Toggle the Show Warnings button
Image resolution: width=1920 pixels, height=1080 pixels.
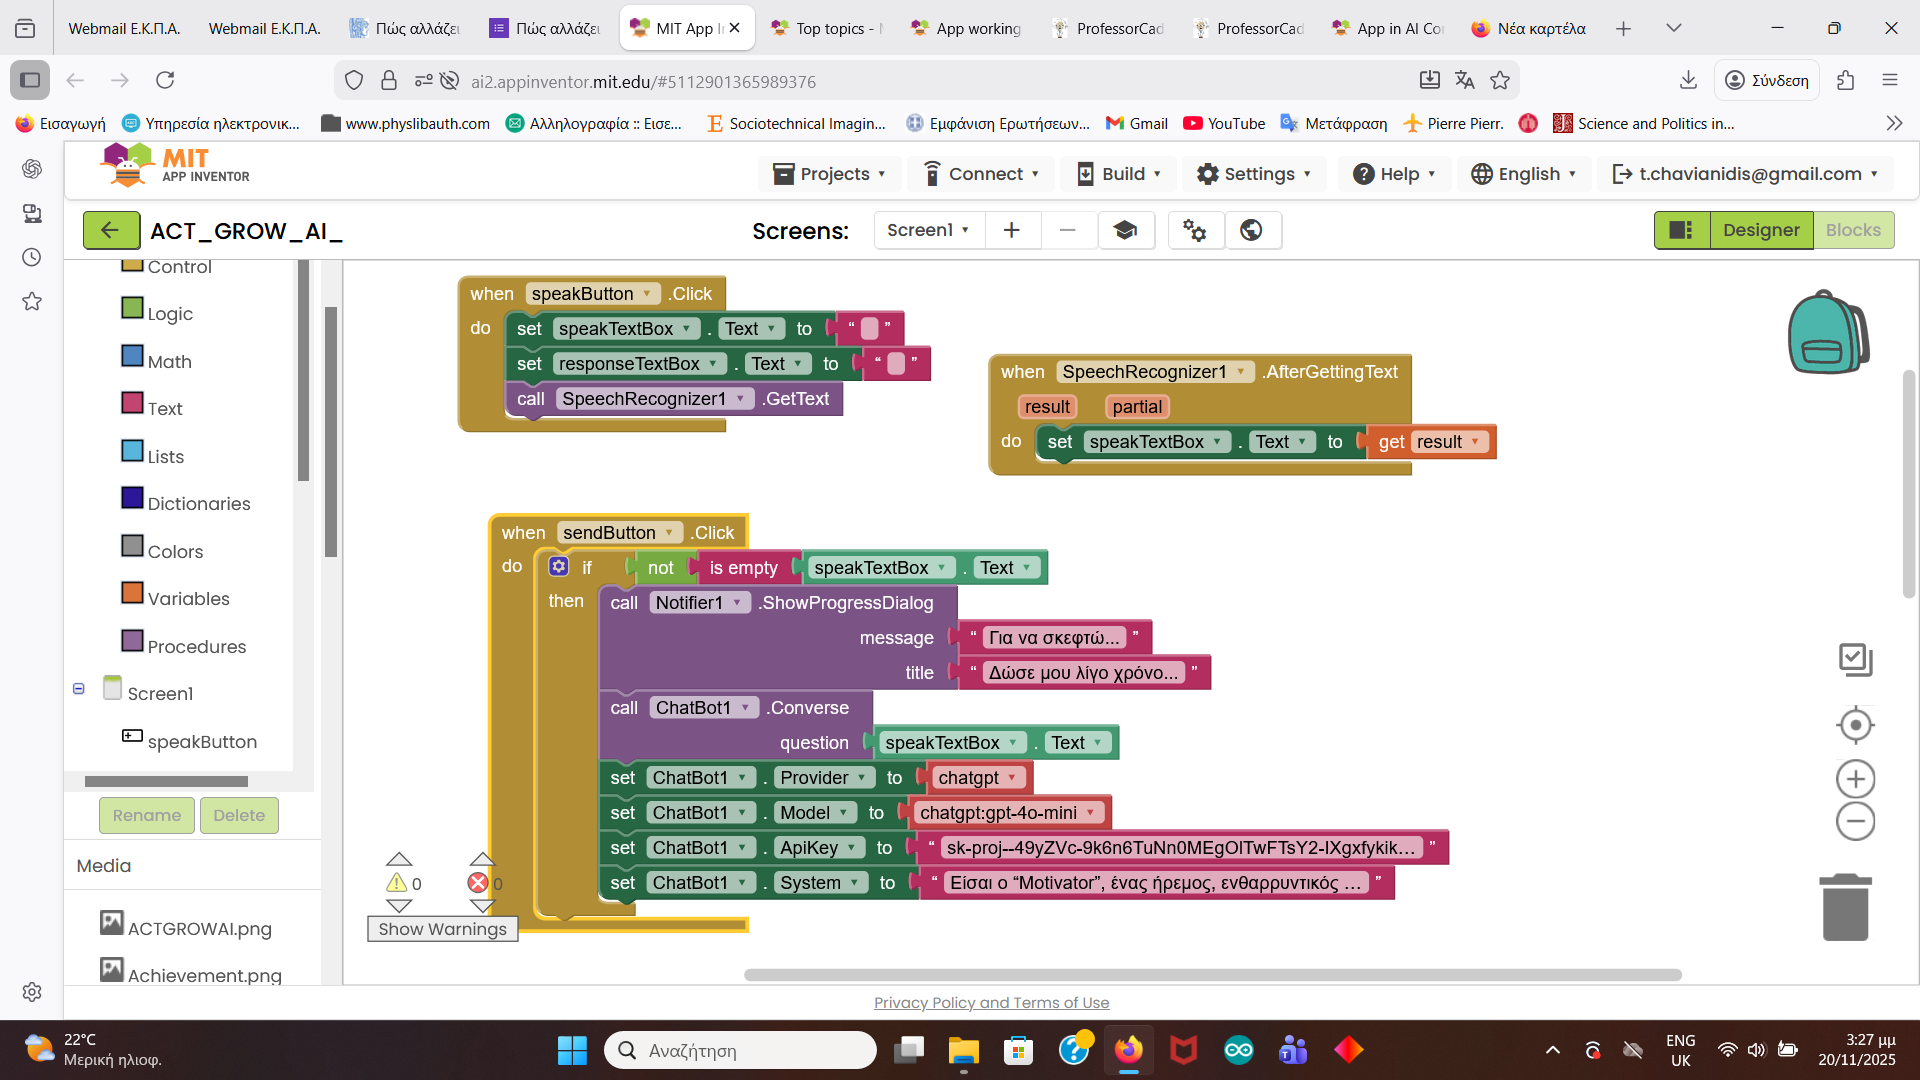pyautogui.click(x=442, y=929)
